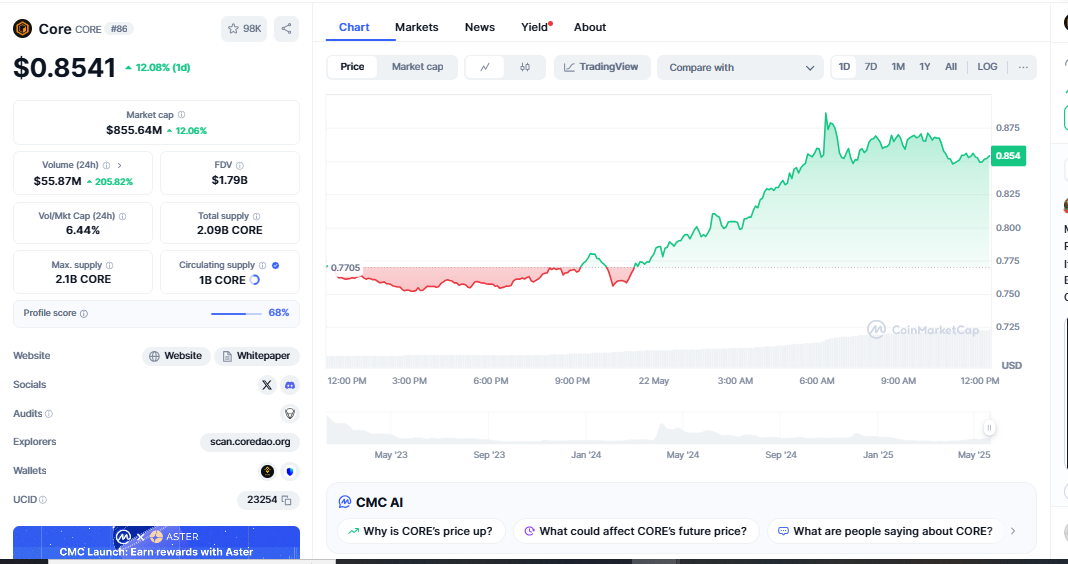Click the Circulating supply info icon
The image size is (1068, 564).
262,266
